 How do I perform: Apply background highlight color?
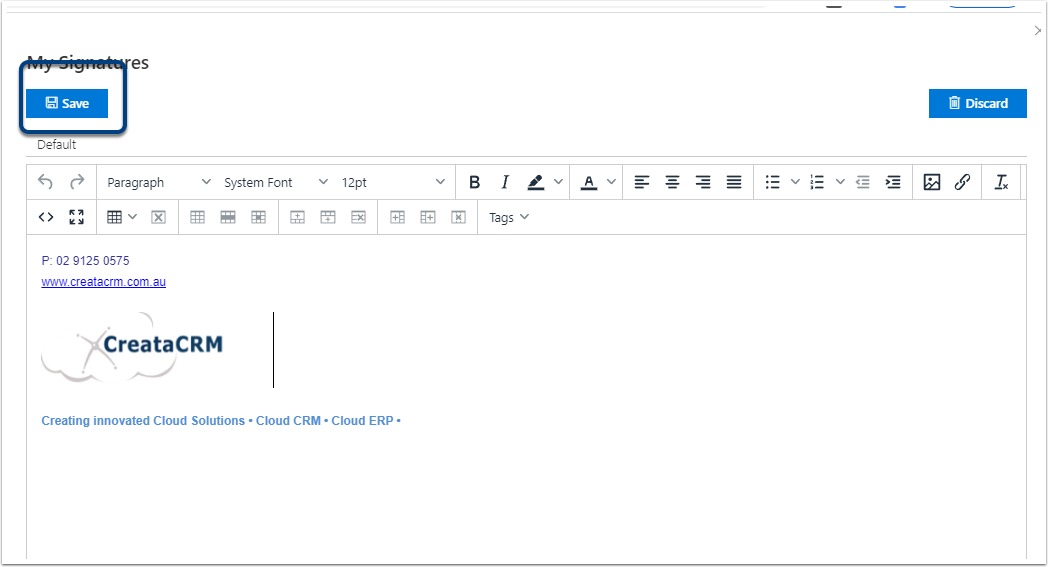click(x=535, y=182)
